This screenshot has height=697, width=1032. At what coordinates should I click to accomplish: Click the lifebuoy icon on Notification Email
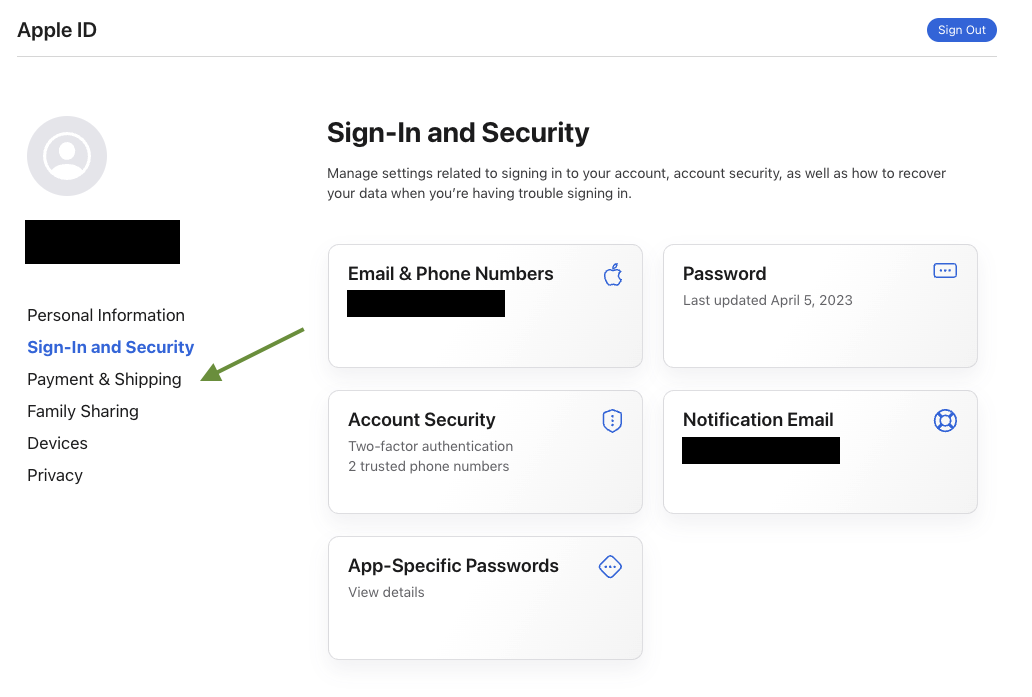click(945, 420)
